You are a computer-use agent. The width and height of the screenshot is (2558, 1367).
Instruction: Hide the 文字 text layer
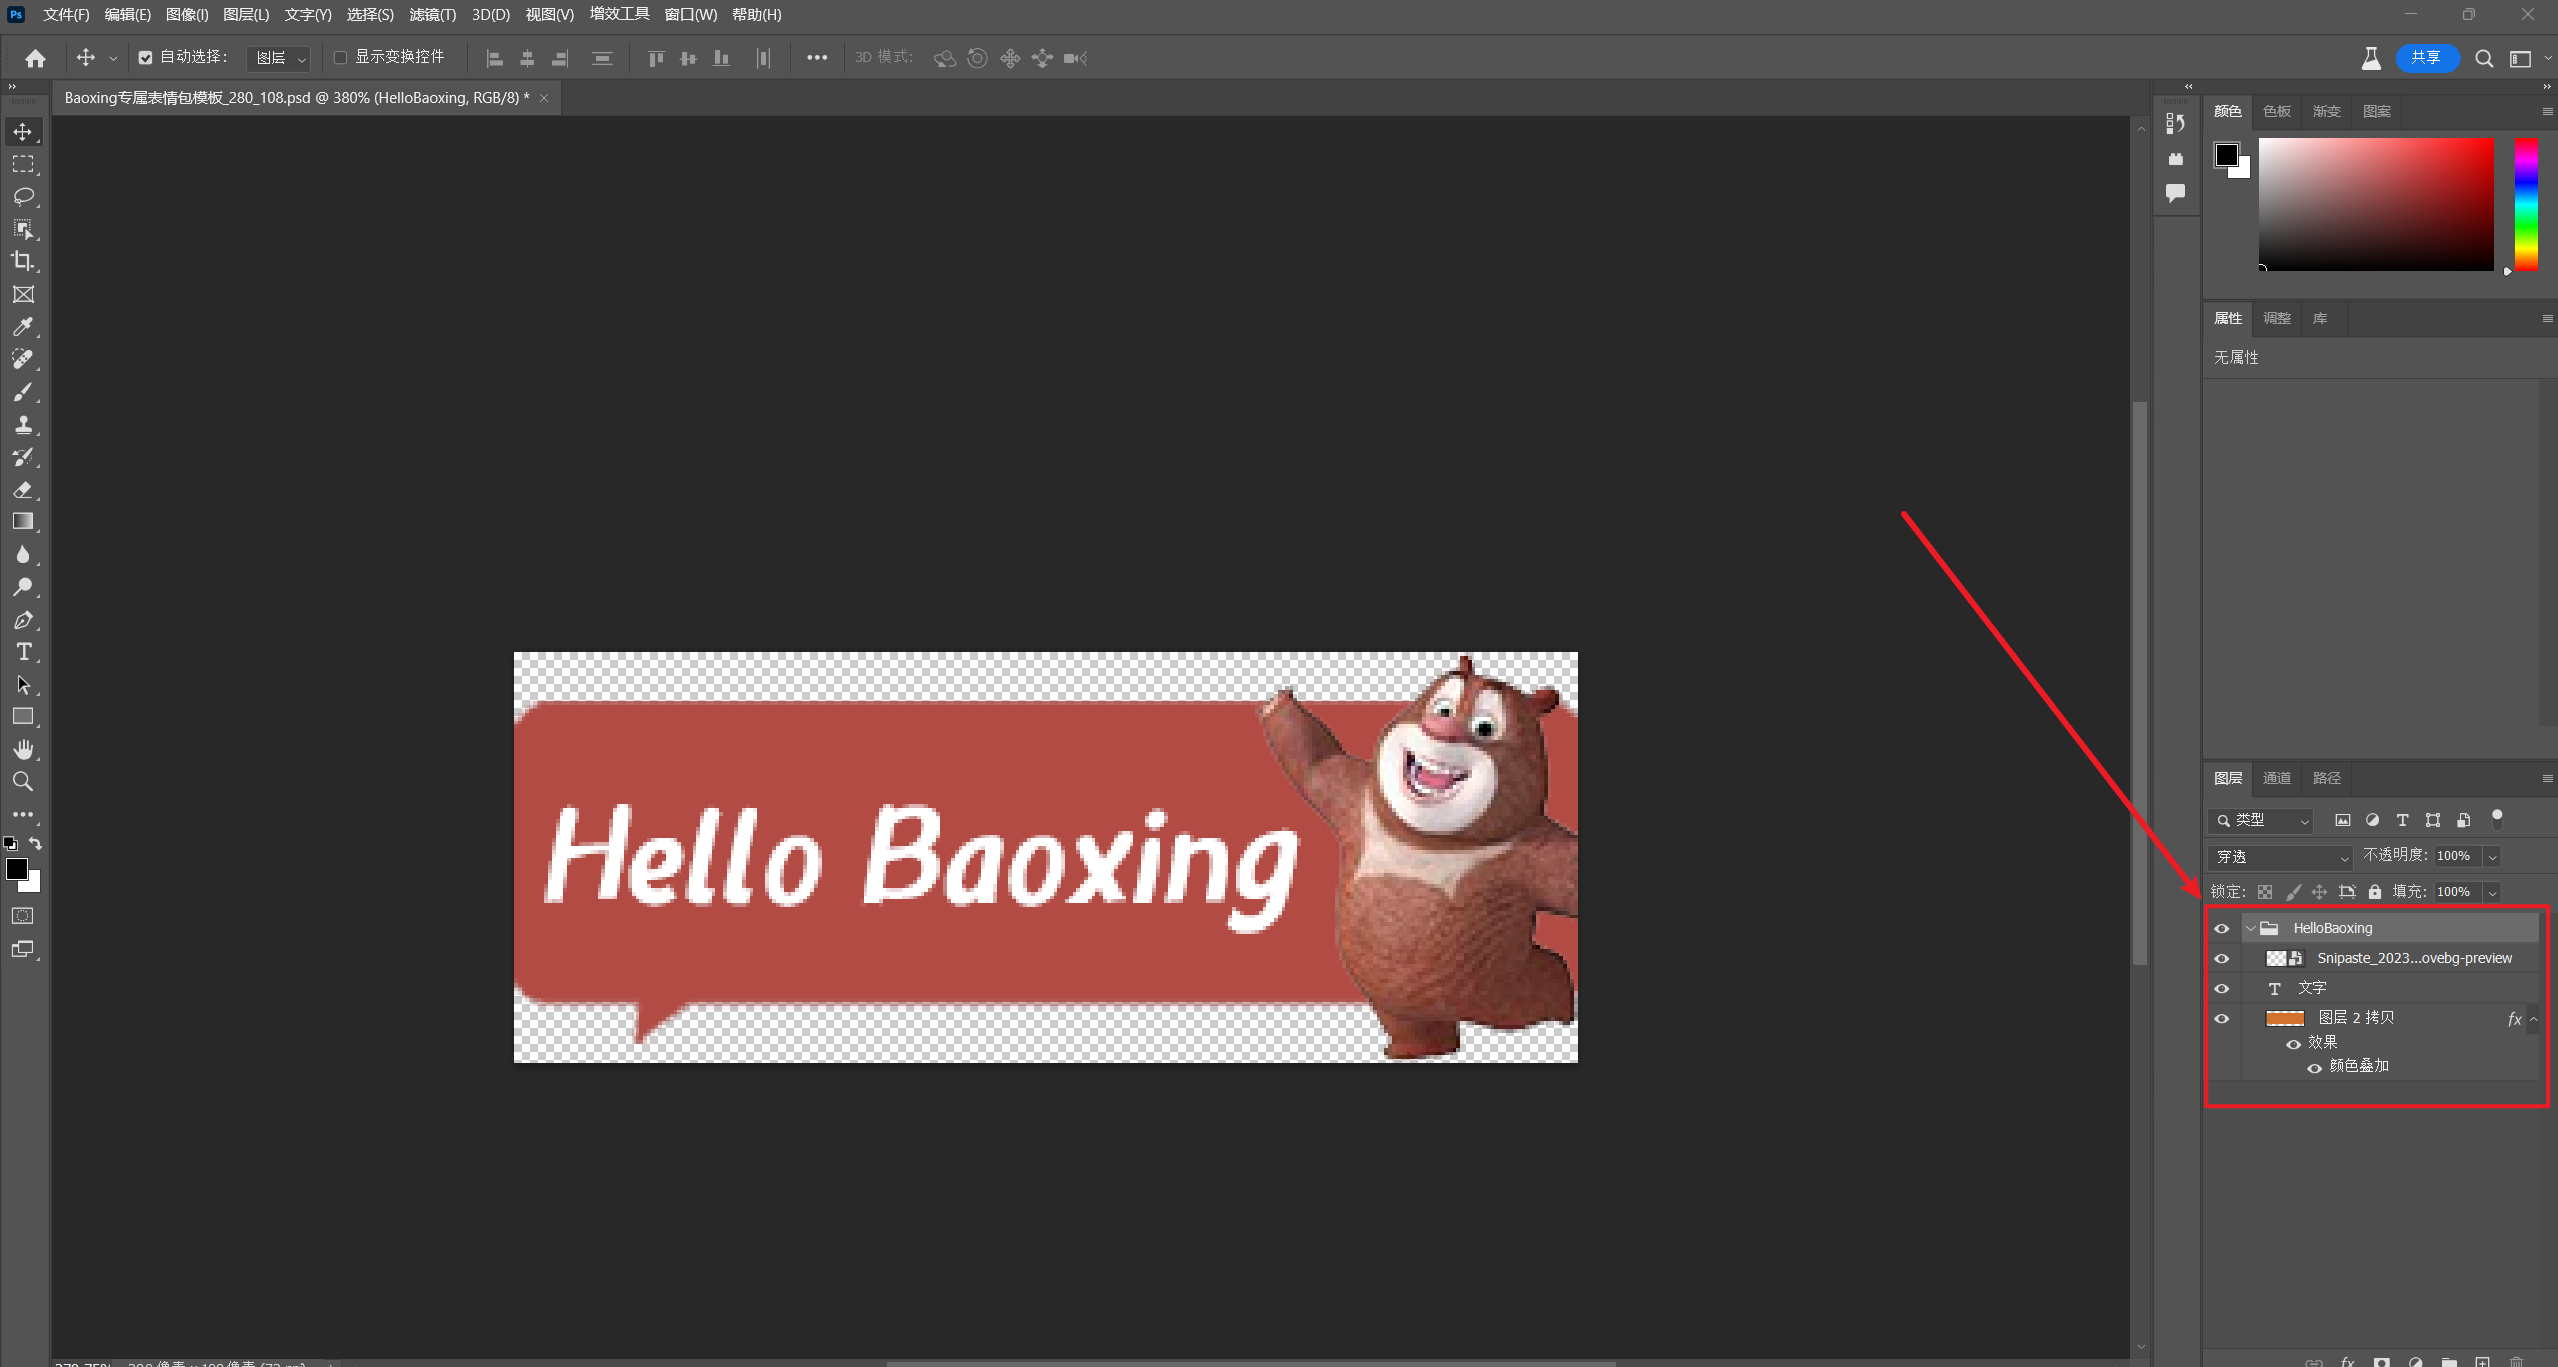(2222, 989)
